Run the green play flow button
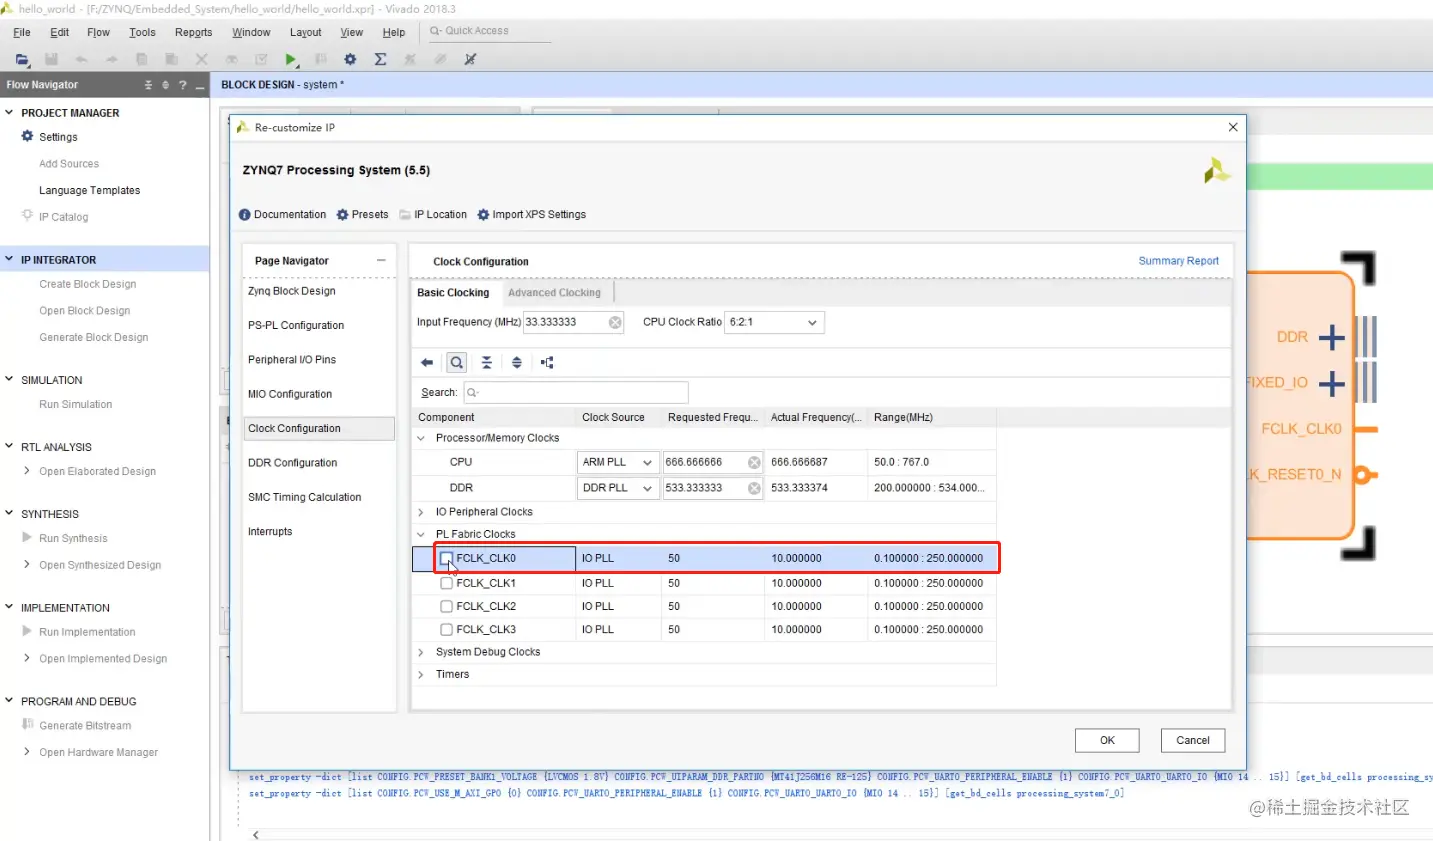This screenshot has width=1433, height=841. (x=290, y=59)
